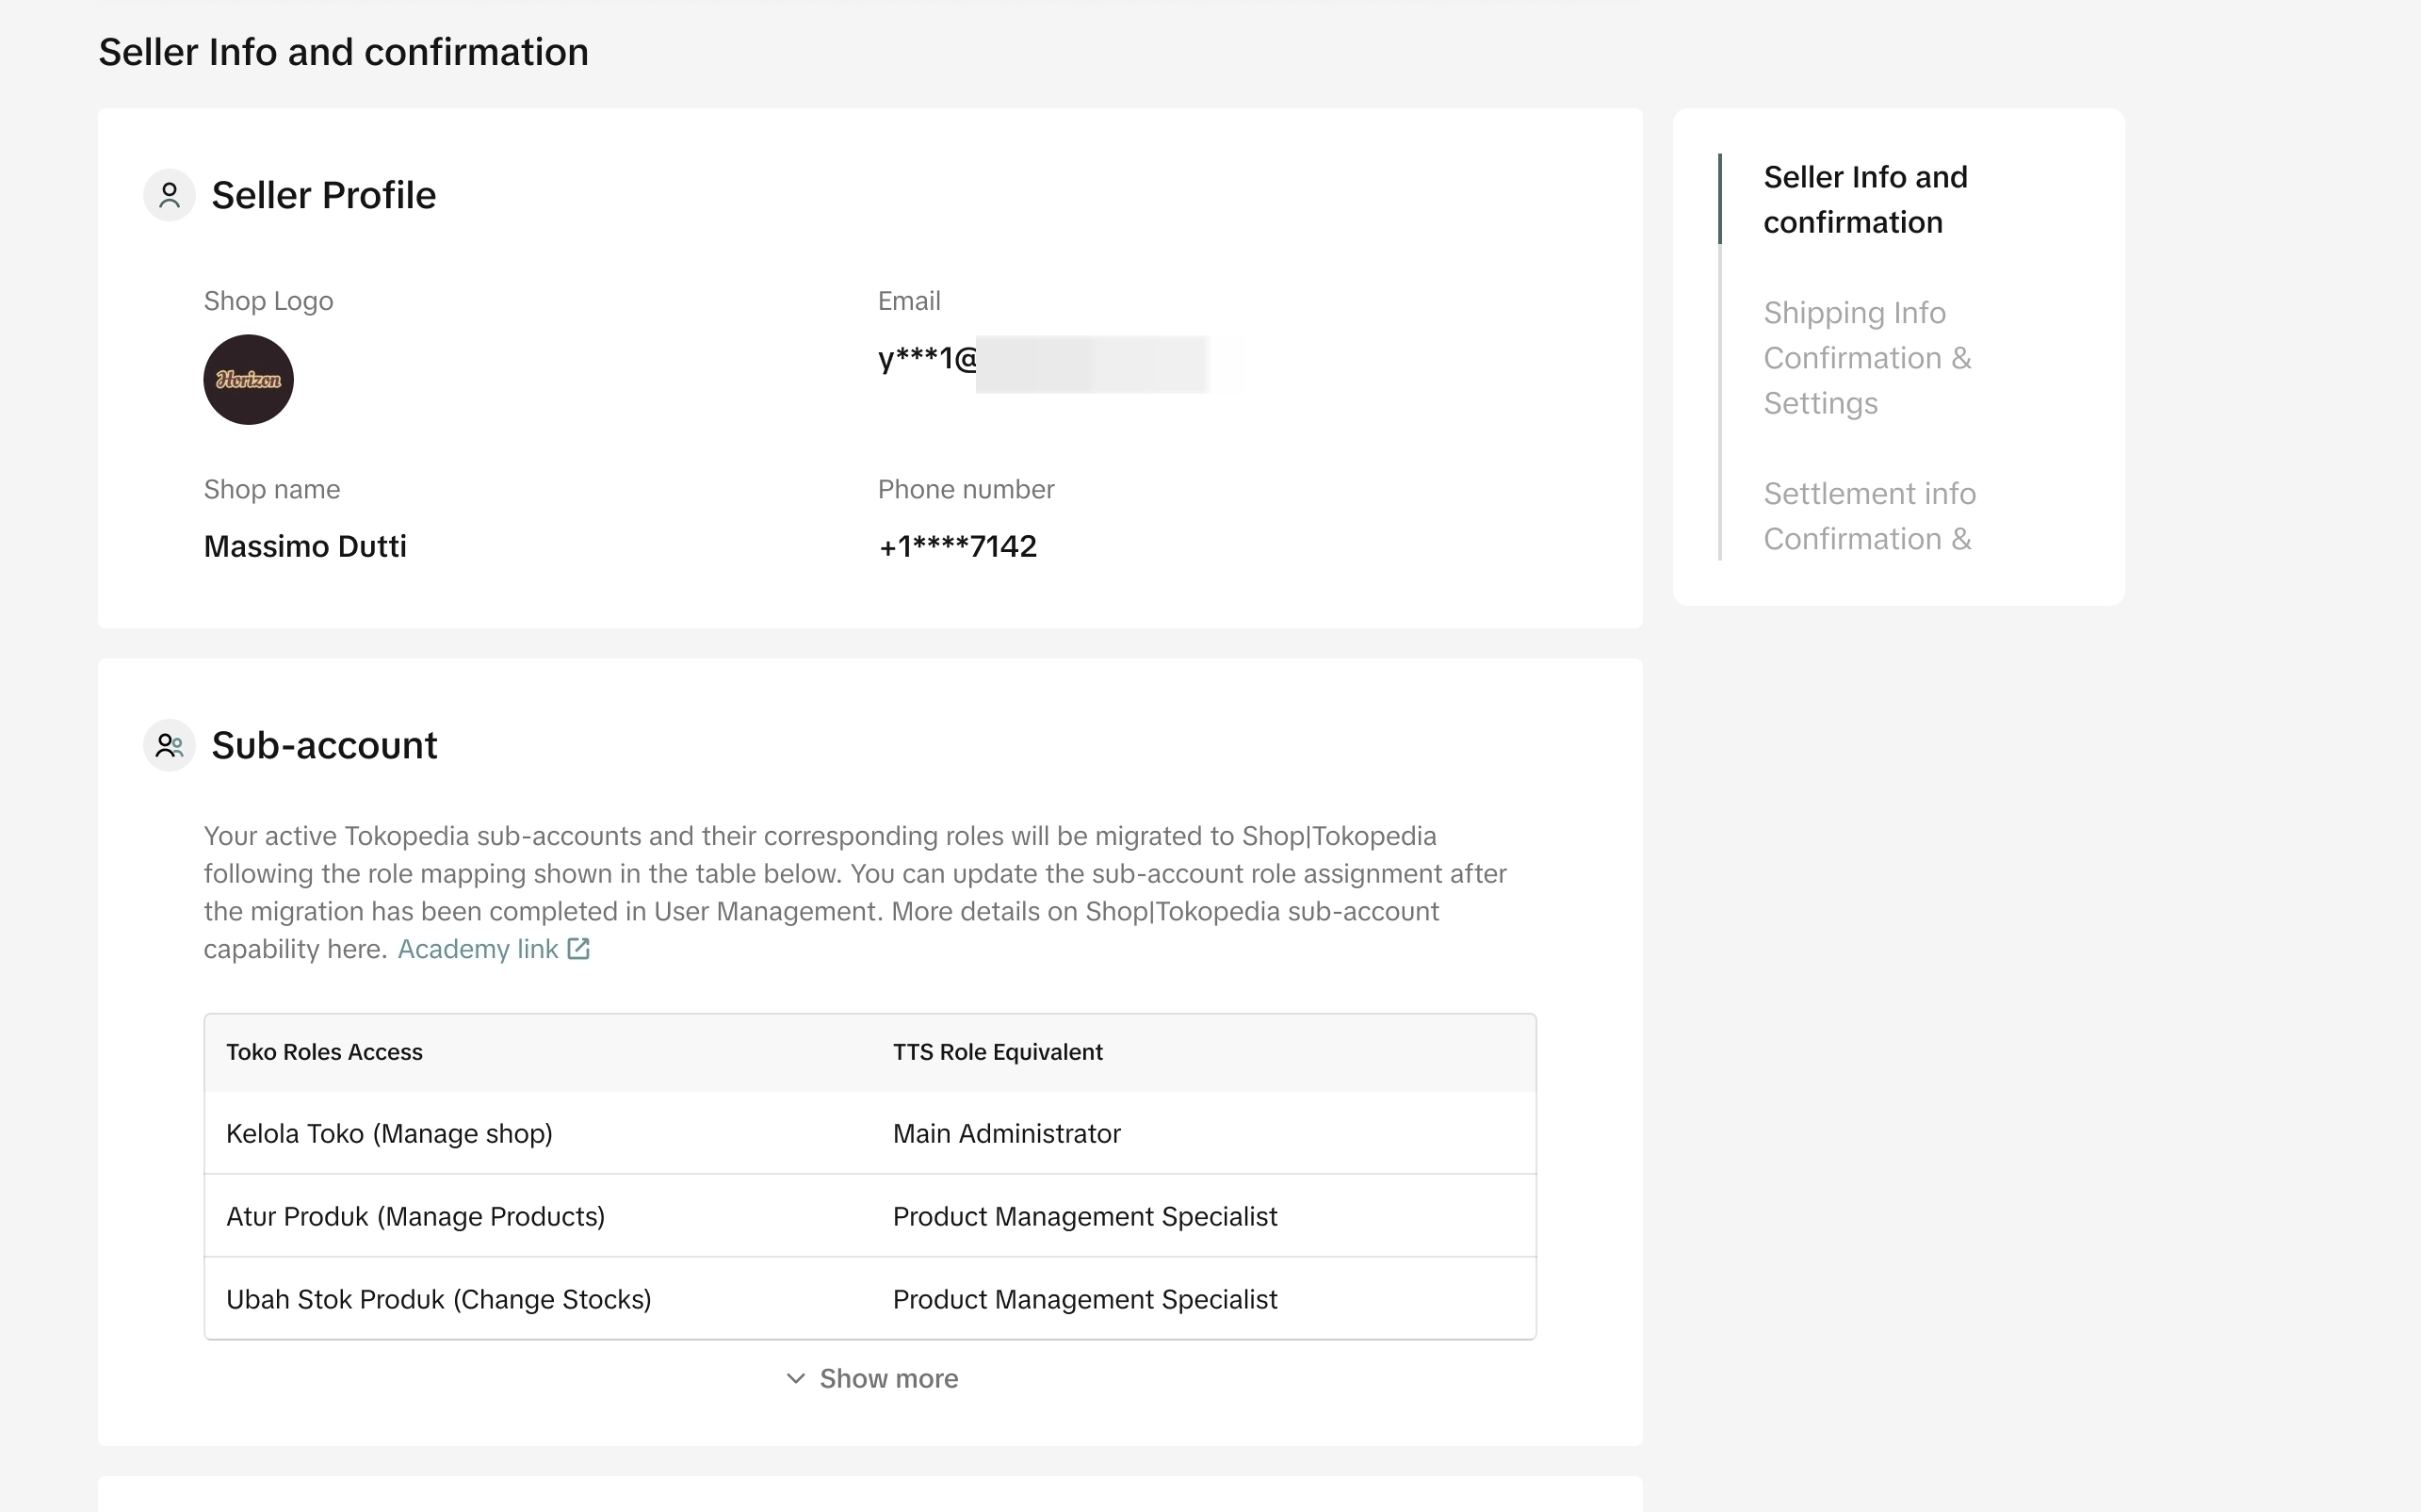This screenshot has height=1512, width=2421.
Task: Go to Settlement info Confirmation section
Action: point(1868,516)
